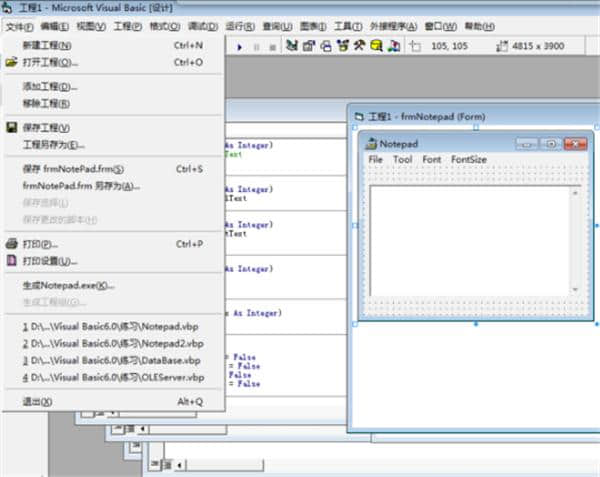Select 退出 to exit Visual Basic
600x477 pixels.
point(37,401)
